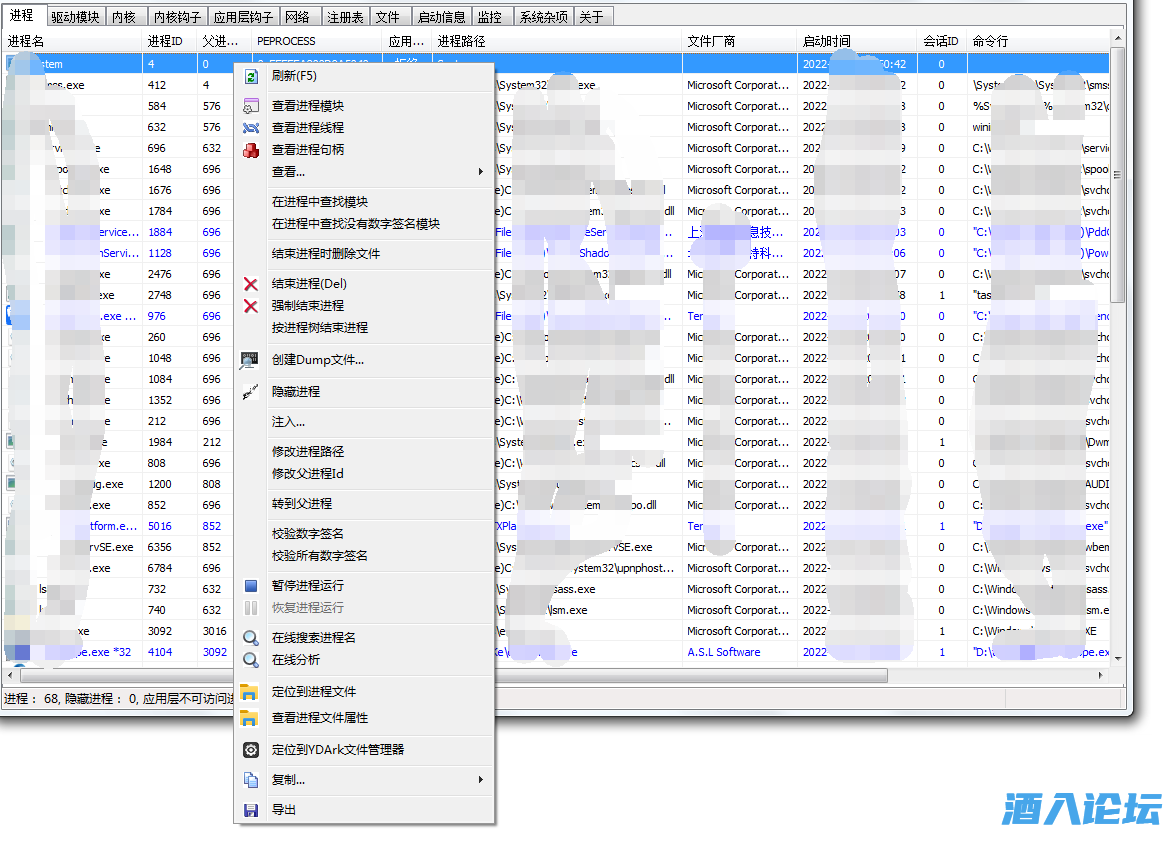The width and height of the screenshot is (1176, 851).
Task: Choose 校验数字签名 menu entry
Action: point(308,534)
